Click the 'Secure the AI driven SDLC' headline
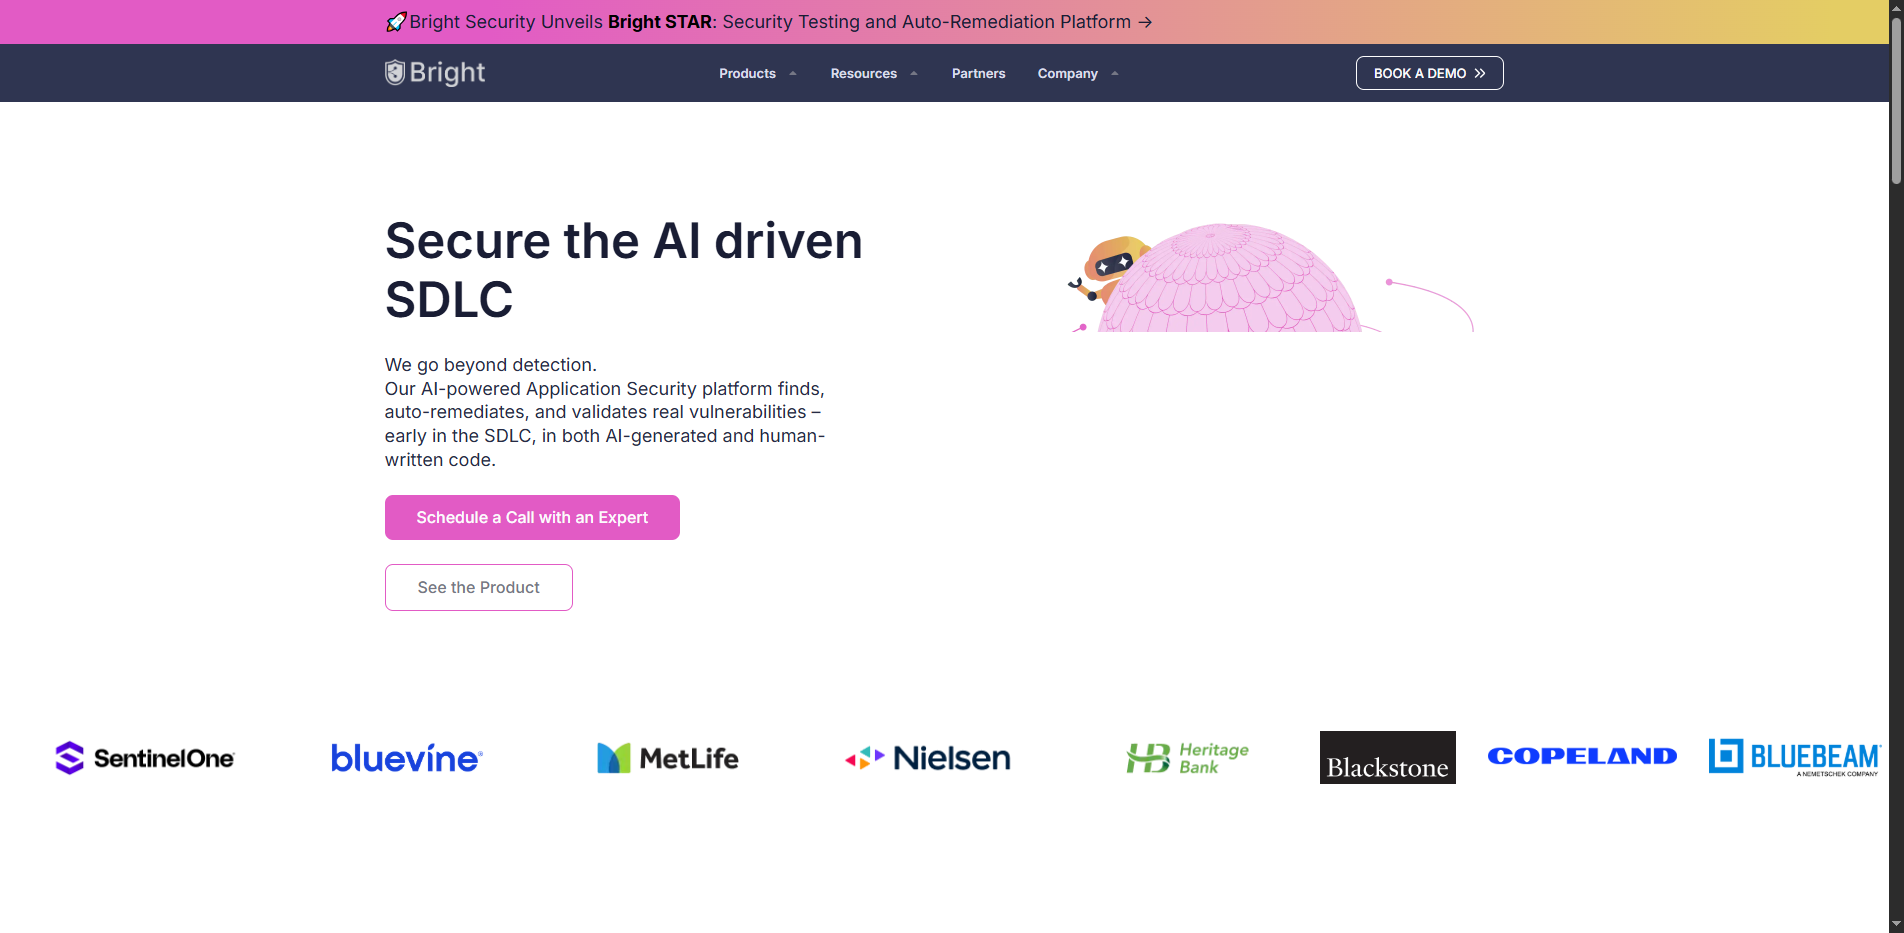This screenshot has height=933, width=1904. tap(624, 270)
